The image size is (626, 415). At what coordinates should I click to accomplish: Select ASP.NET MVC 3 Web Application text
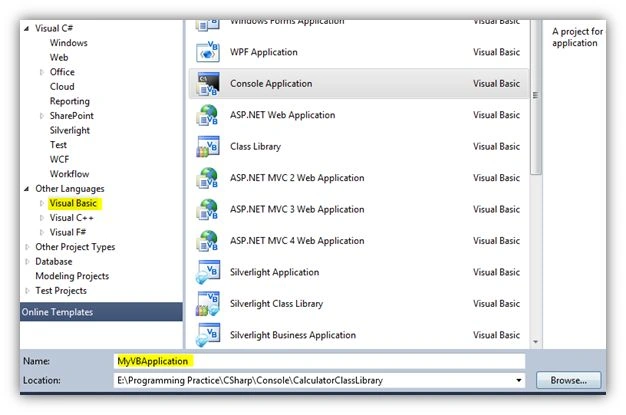point(297,209)
